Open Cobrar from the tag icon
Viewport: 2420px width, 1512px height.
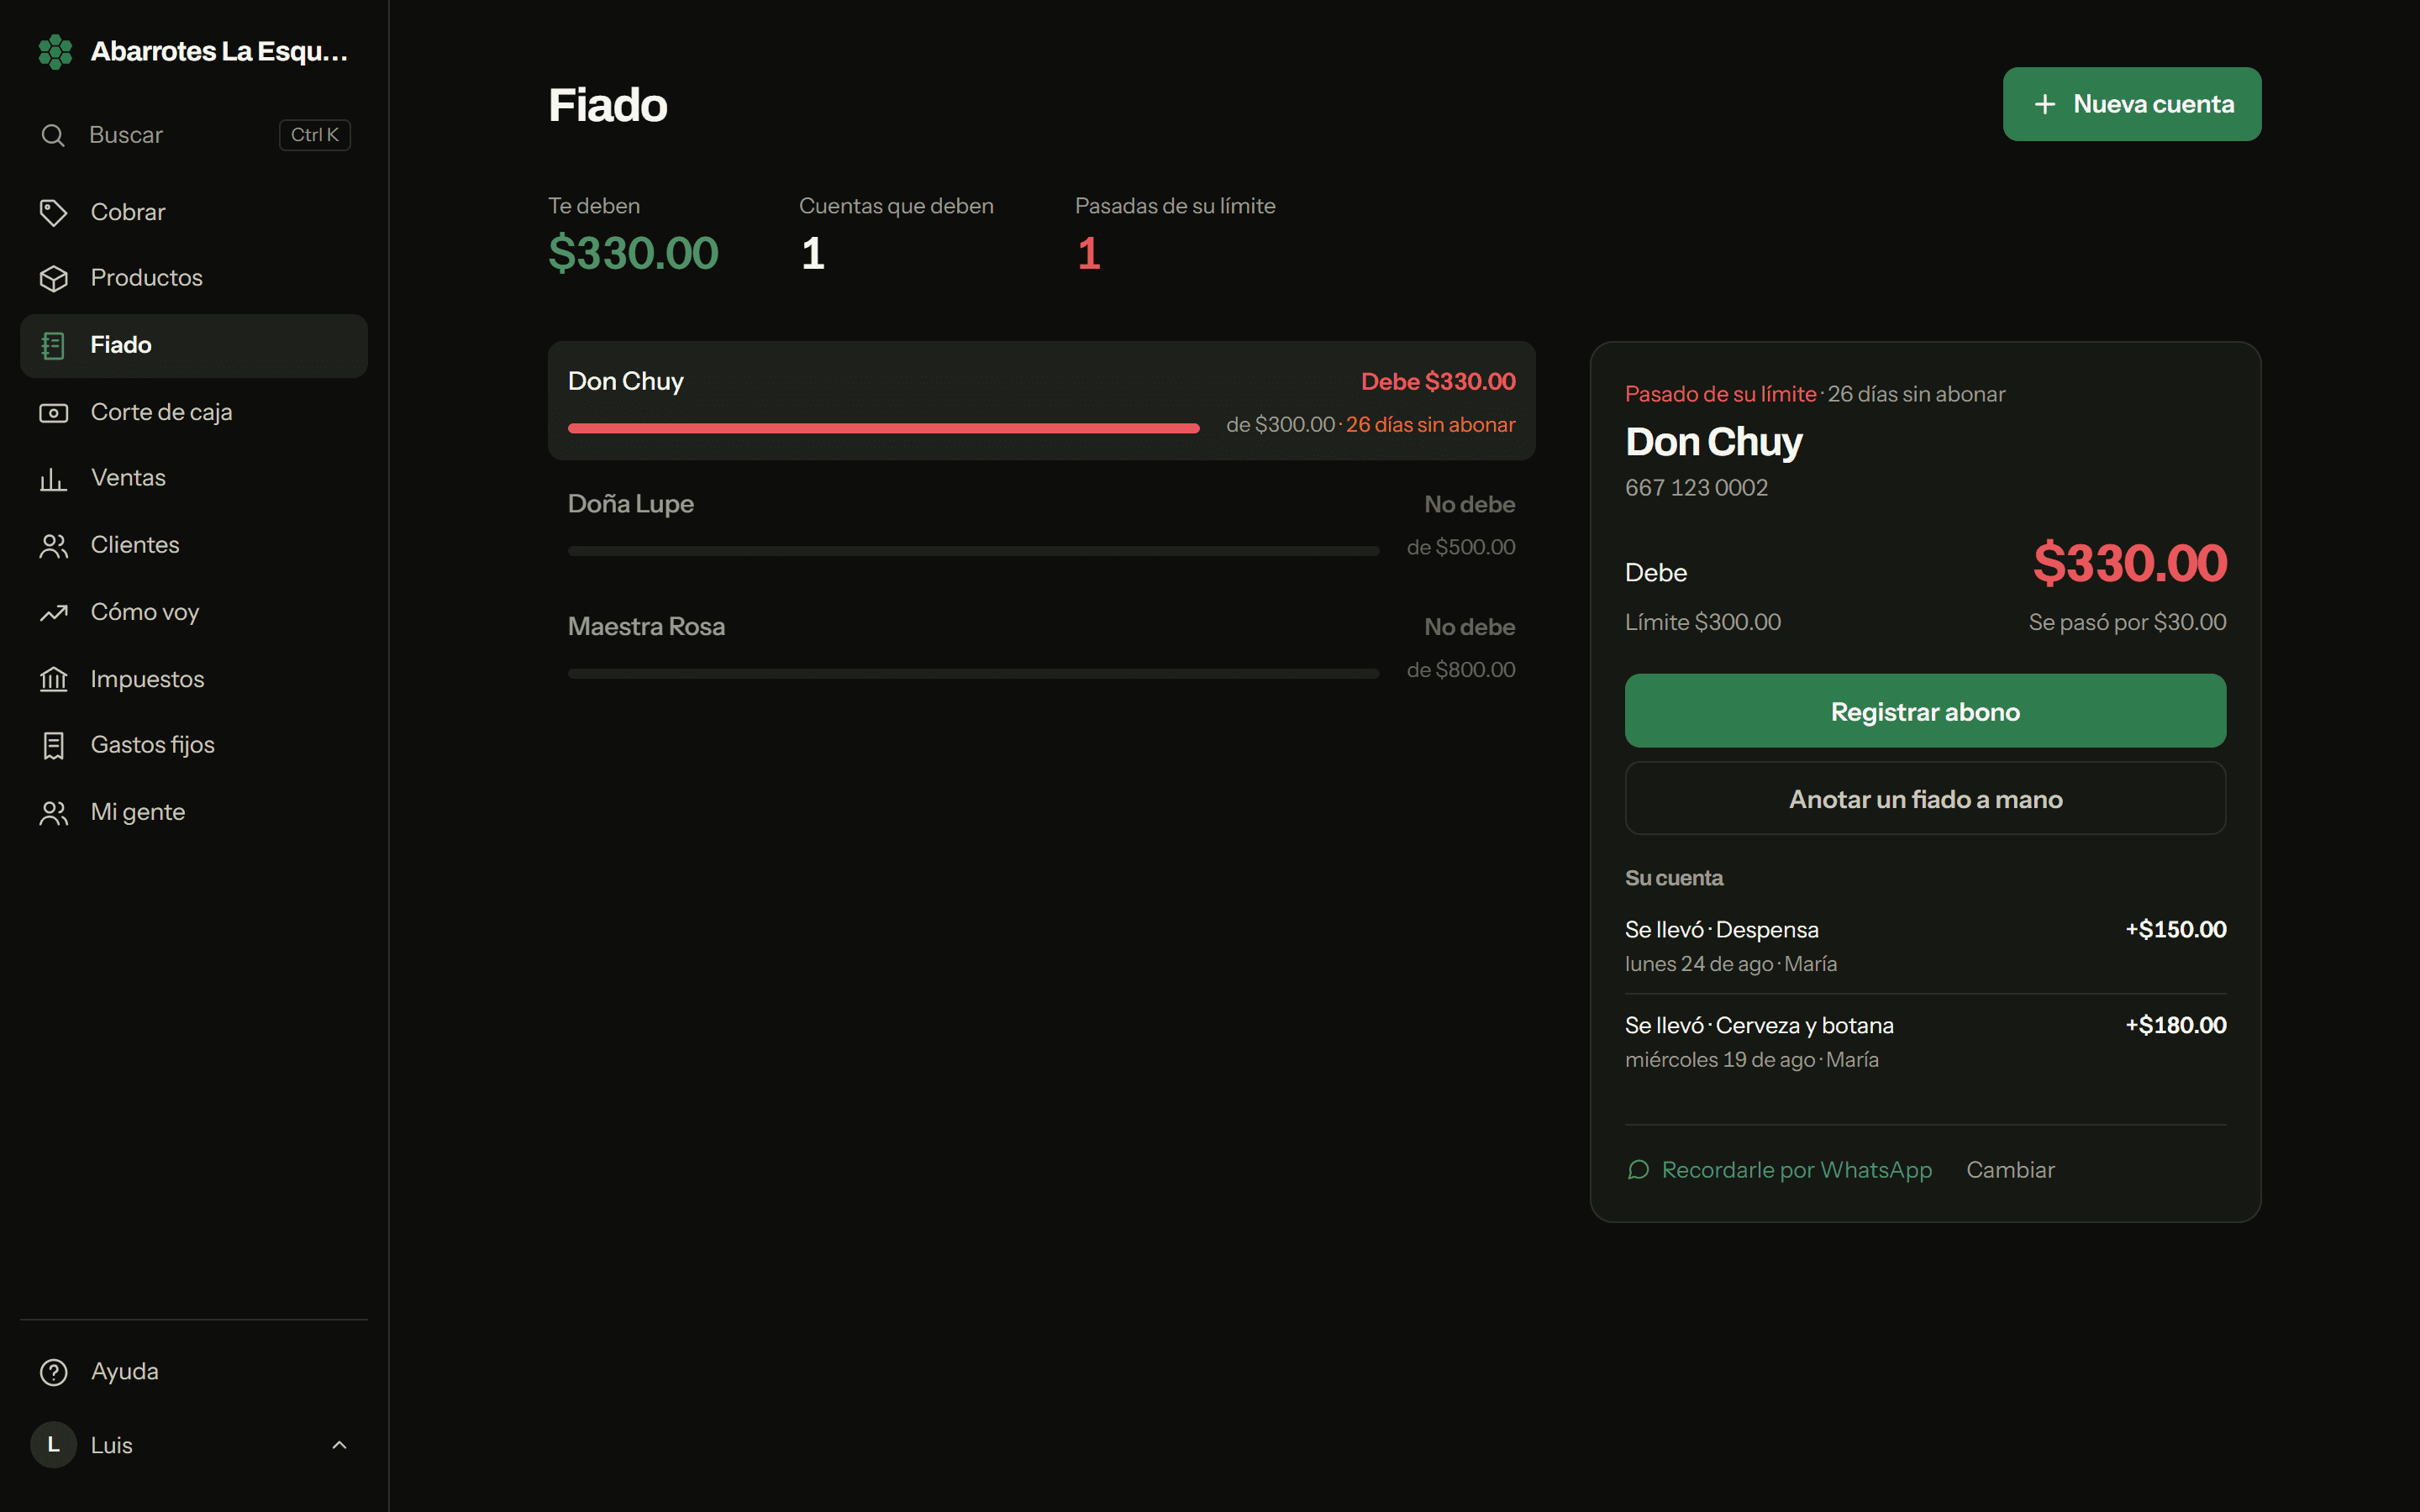point(53,212)
